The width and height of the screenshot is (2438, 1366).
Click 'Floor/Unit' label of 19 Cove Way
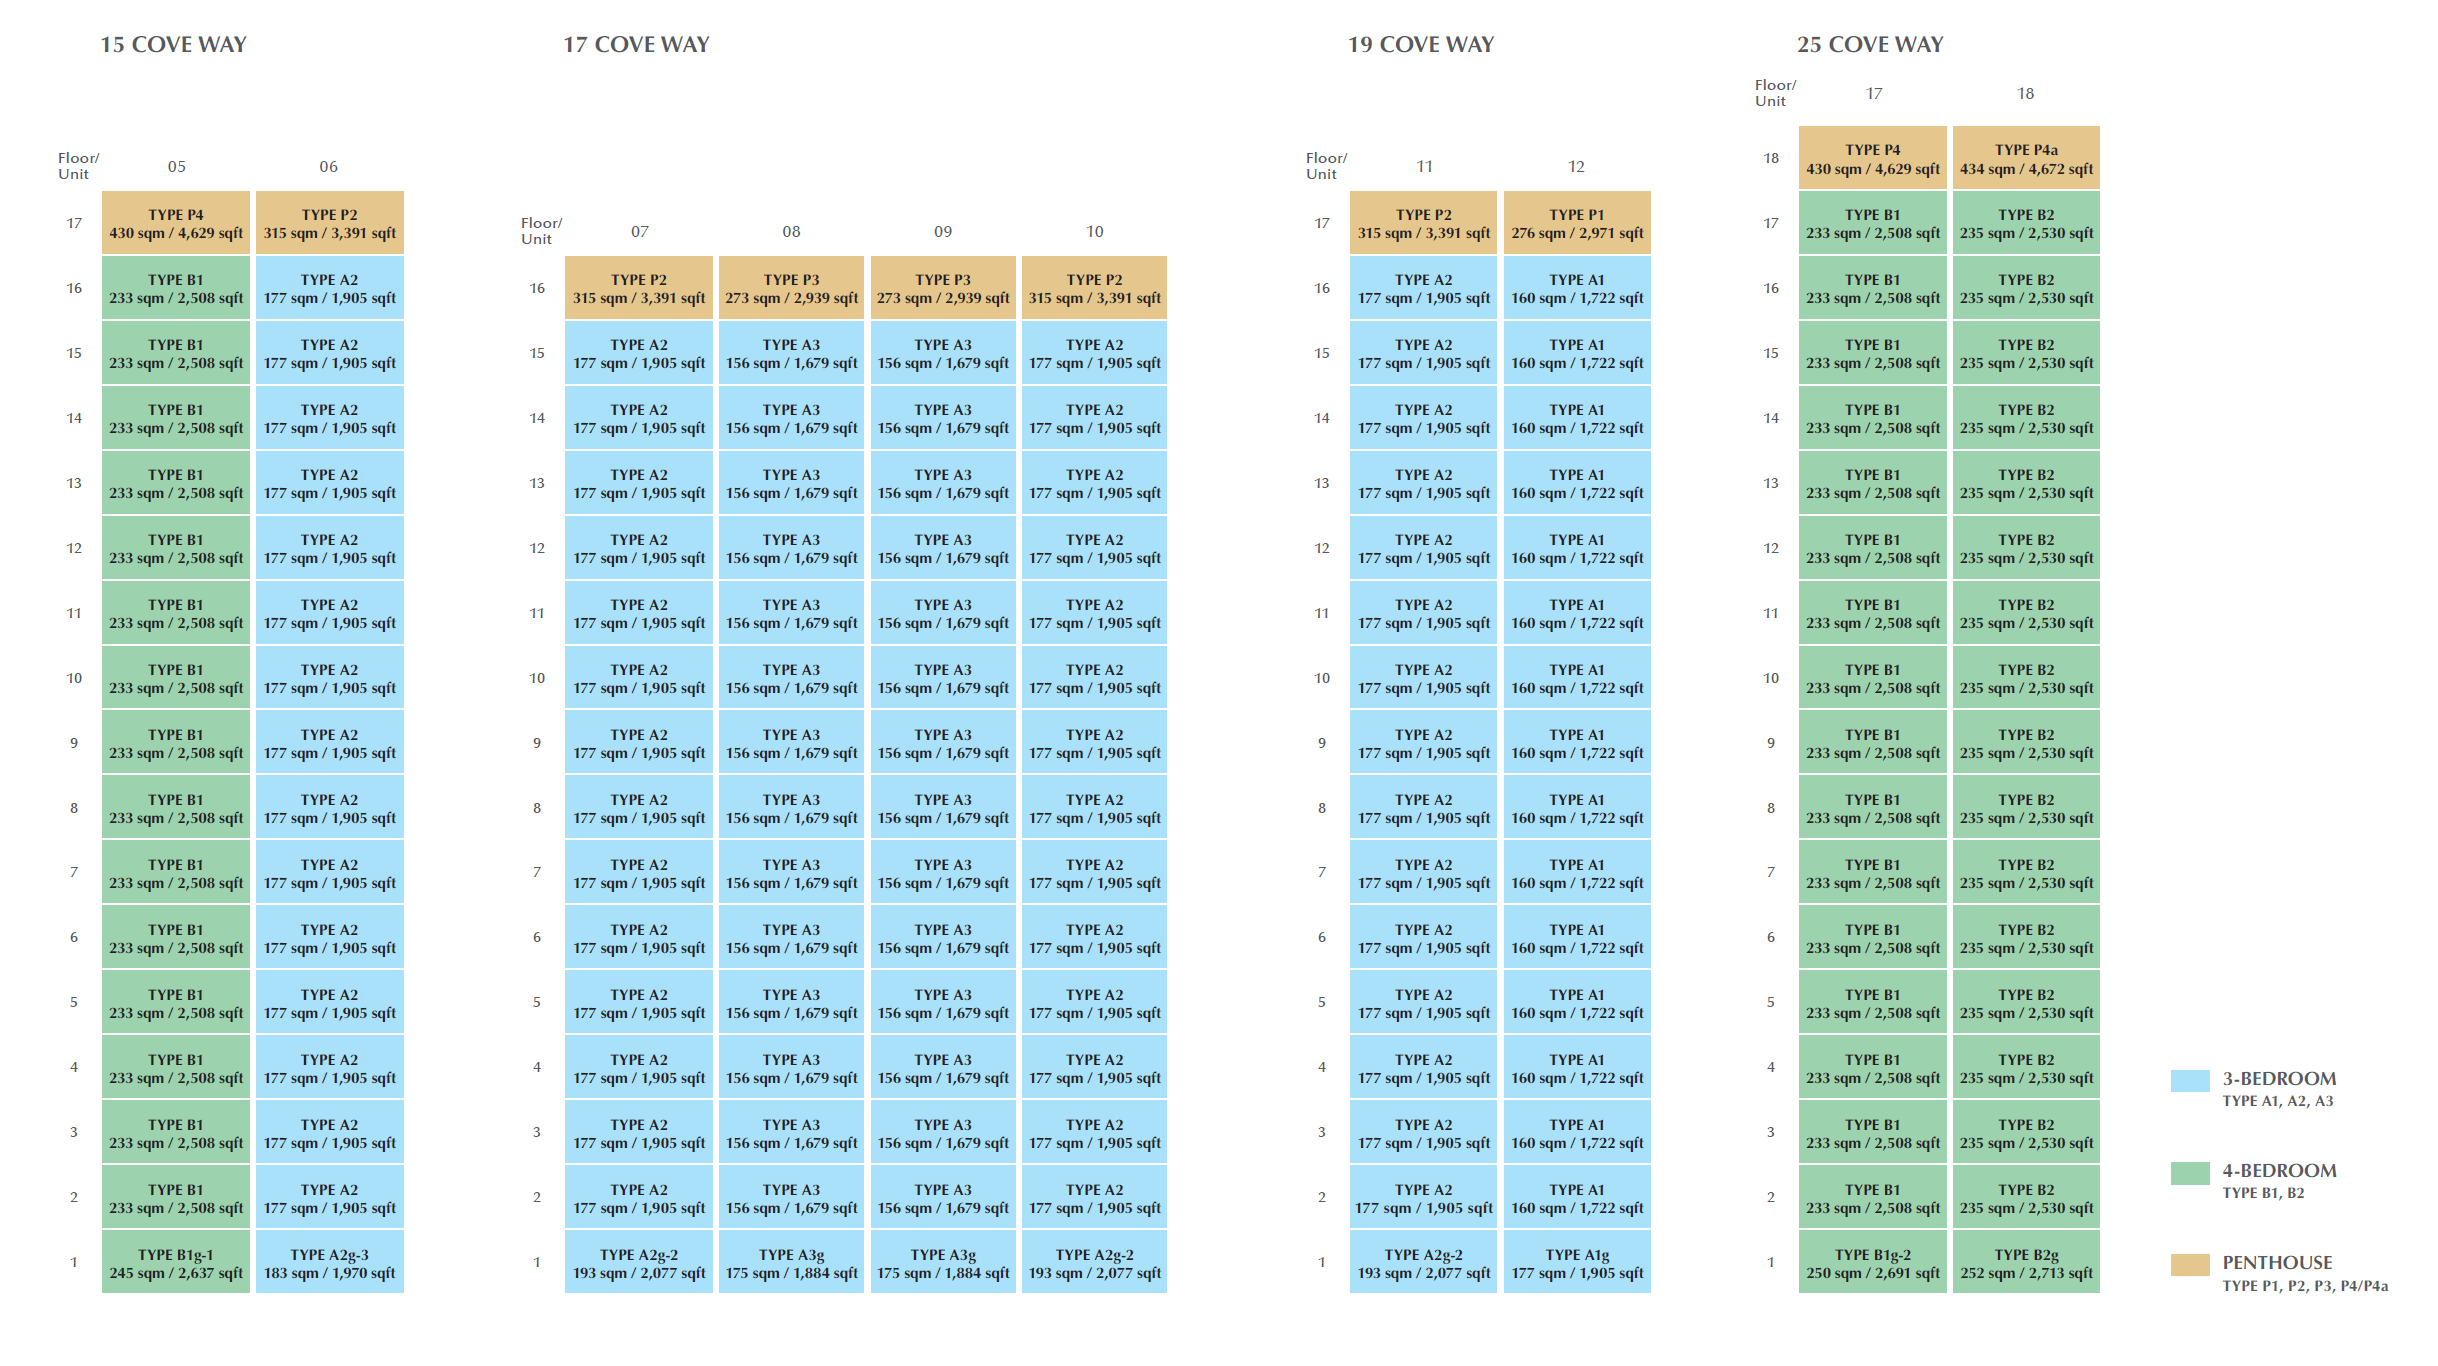click(1326, 166)
